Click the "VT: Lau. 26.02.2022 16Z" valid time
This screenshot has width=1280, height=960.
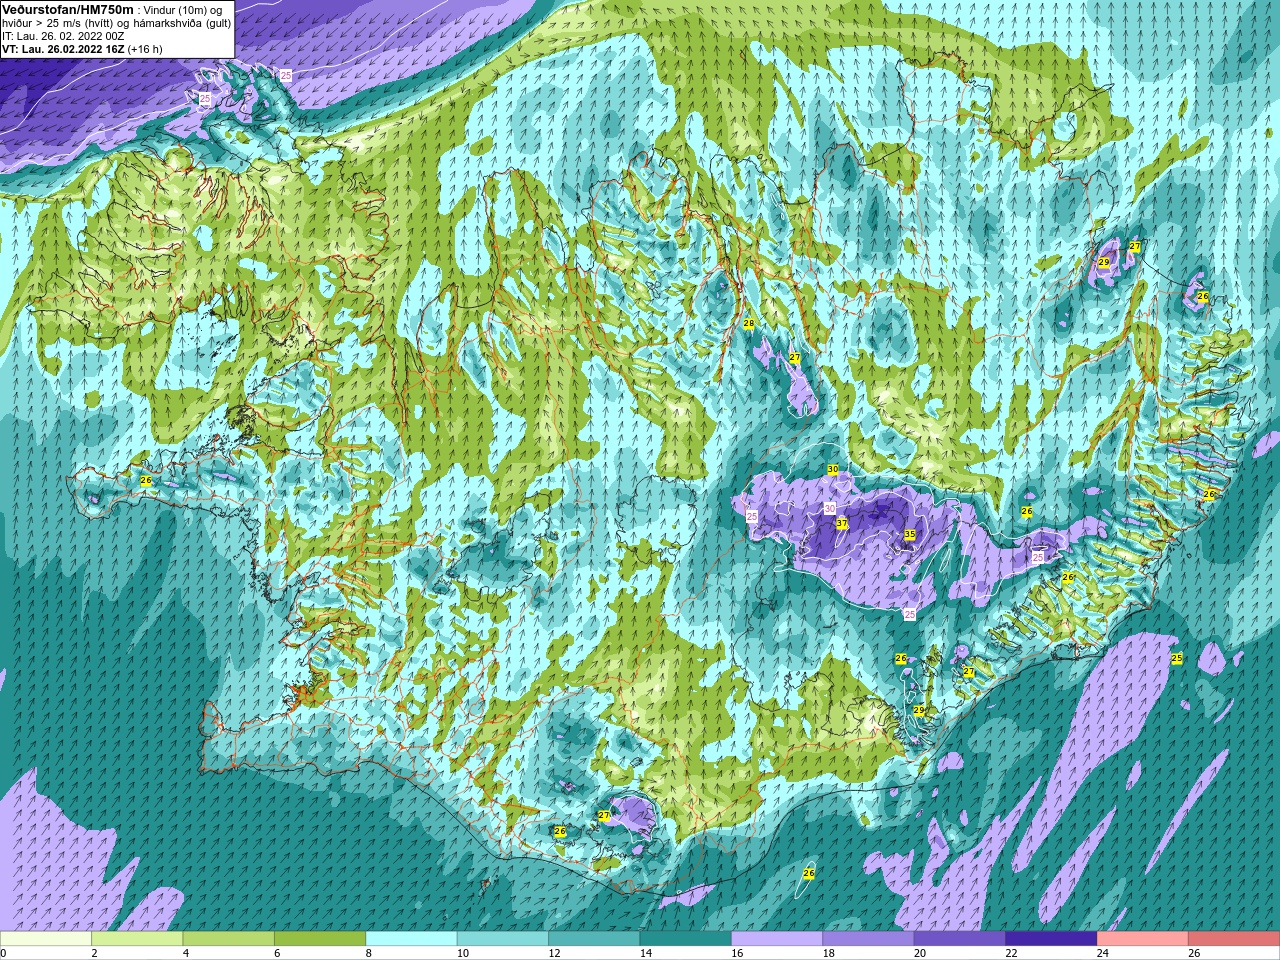[63, 49]
